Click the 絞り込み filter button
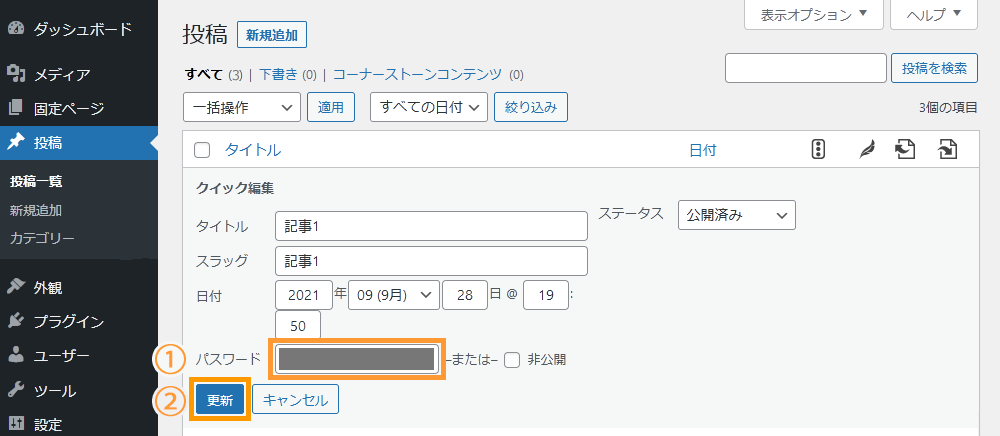Screen dimensions: 1000x436 531,107
